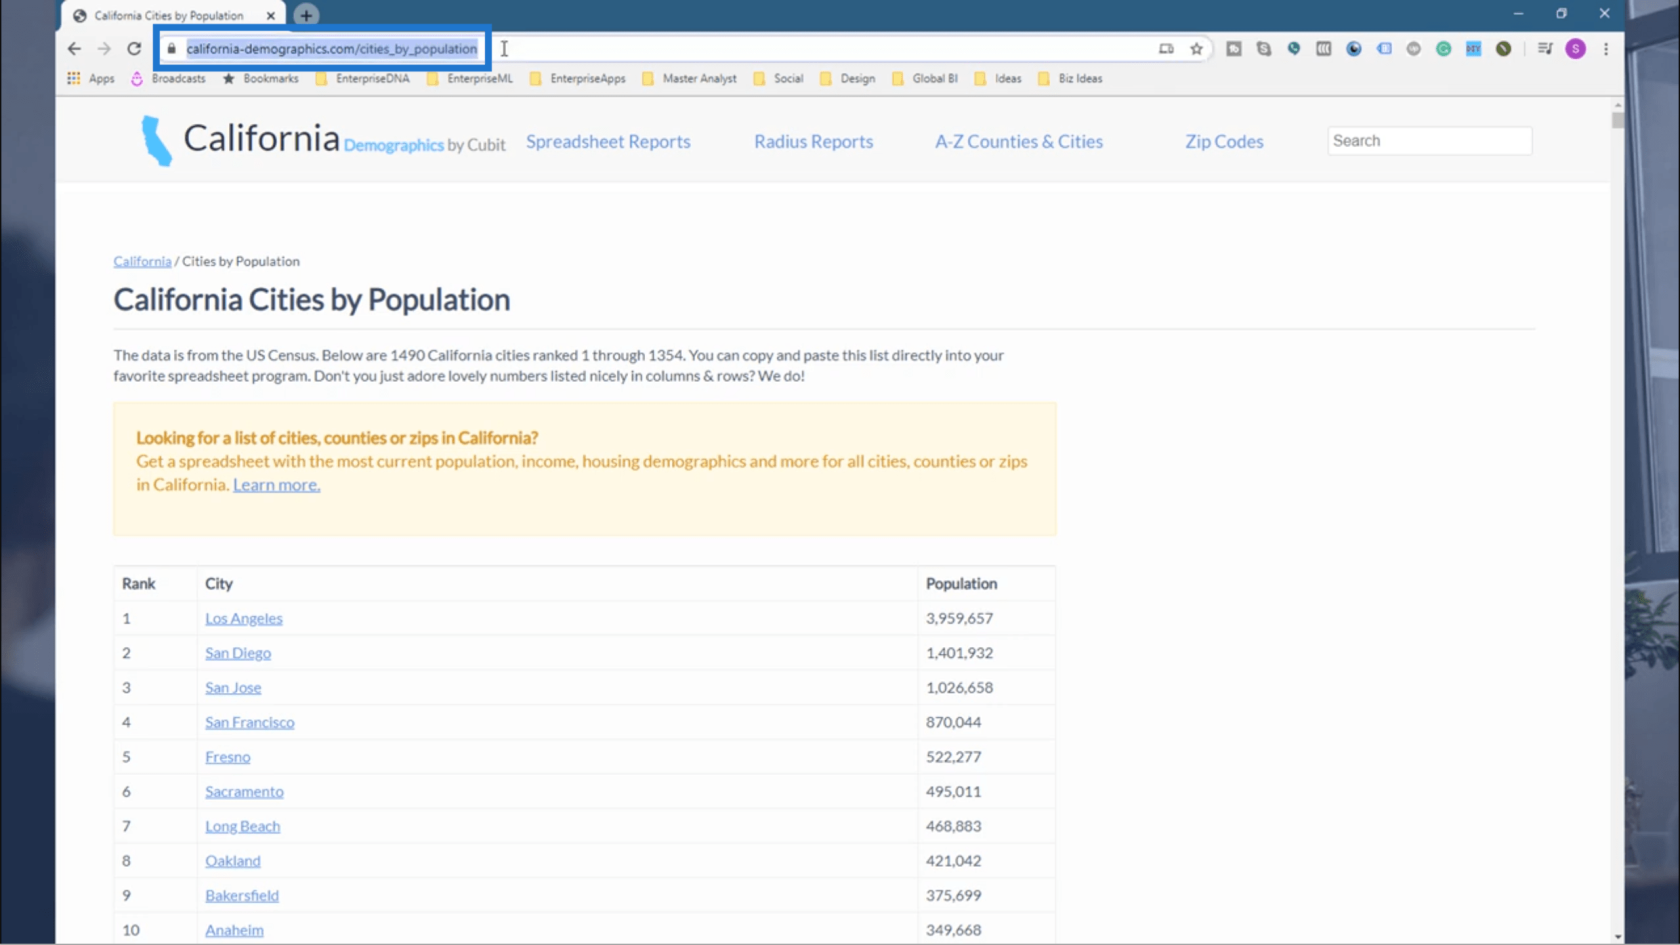The height and width of the screenshot is (945, 1680).
Task: Open the purple profile avatar
Action: [1576, 48]
